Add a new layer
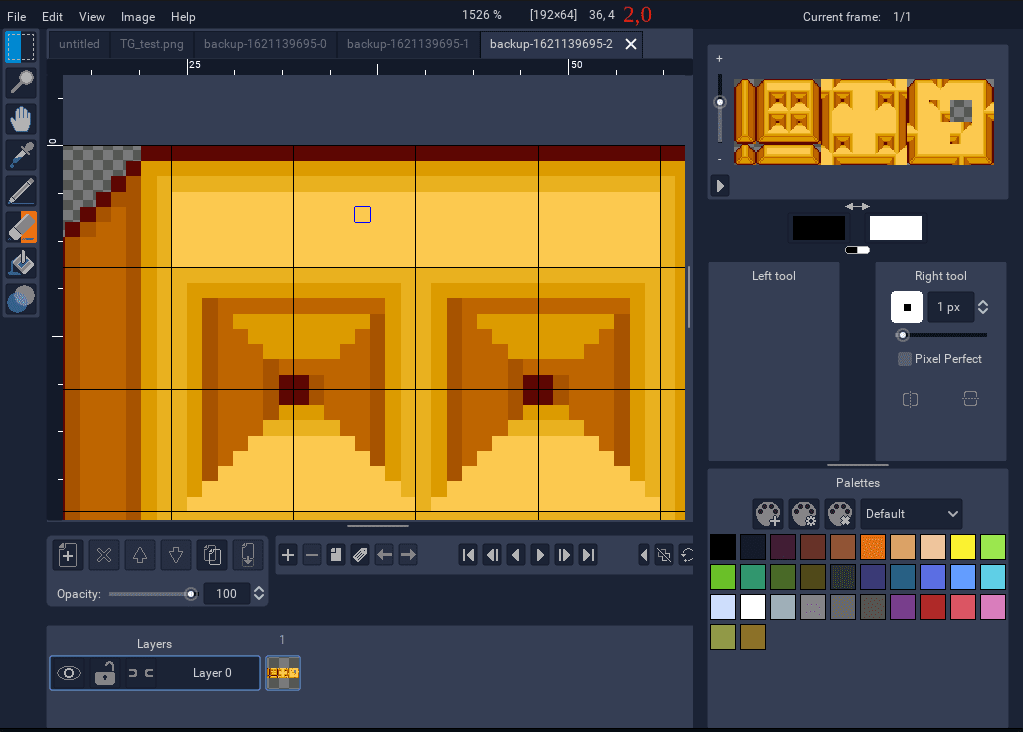 (x=68, y=555)
